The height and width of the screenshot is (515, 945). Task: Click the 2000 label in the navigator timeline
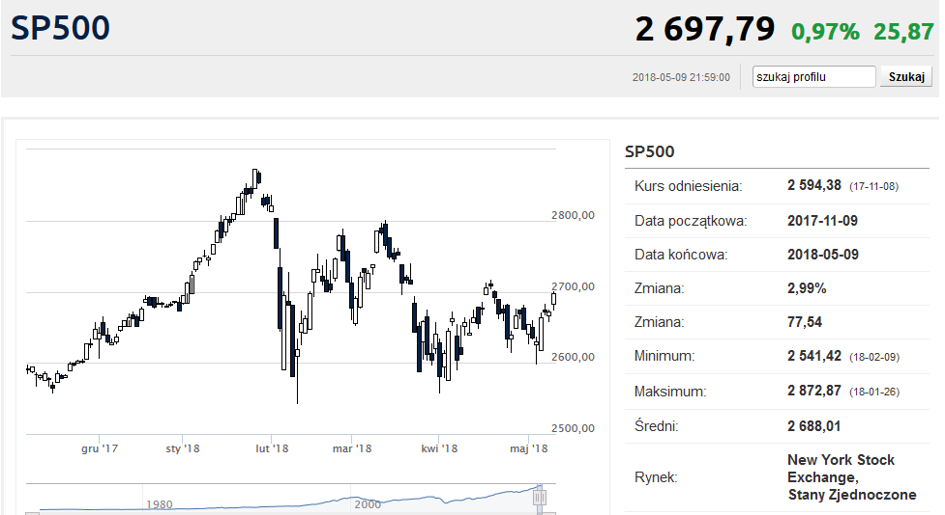pos(367,504)
